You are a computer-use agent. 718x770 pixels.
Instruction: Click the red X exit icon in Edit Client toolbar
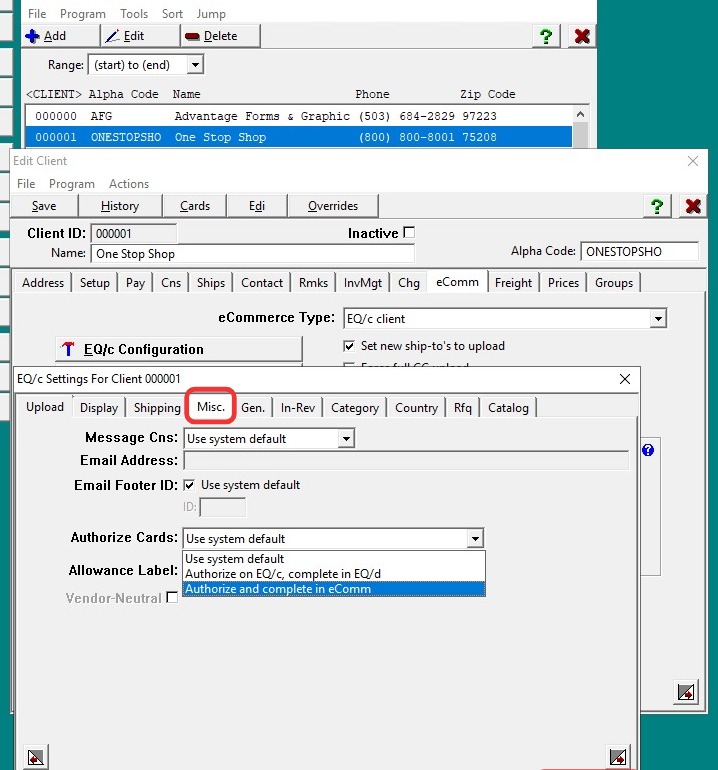click(693, 206)
